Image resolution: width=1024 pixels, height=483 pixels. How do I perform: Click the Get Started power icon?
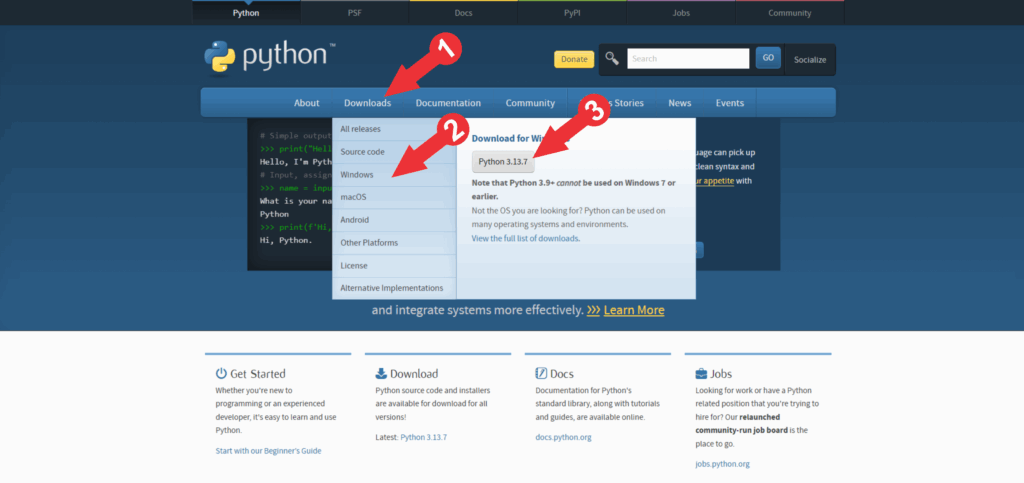(221, 373)
